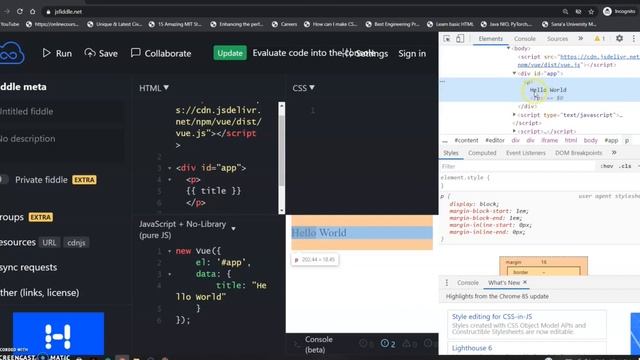Click #editor in the breadcrumb trail
Viewport: 640px width, 360px height.
495,140
